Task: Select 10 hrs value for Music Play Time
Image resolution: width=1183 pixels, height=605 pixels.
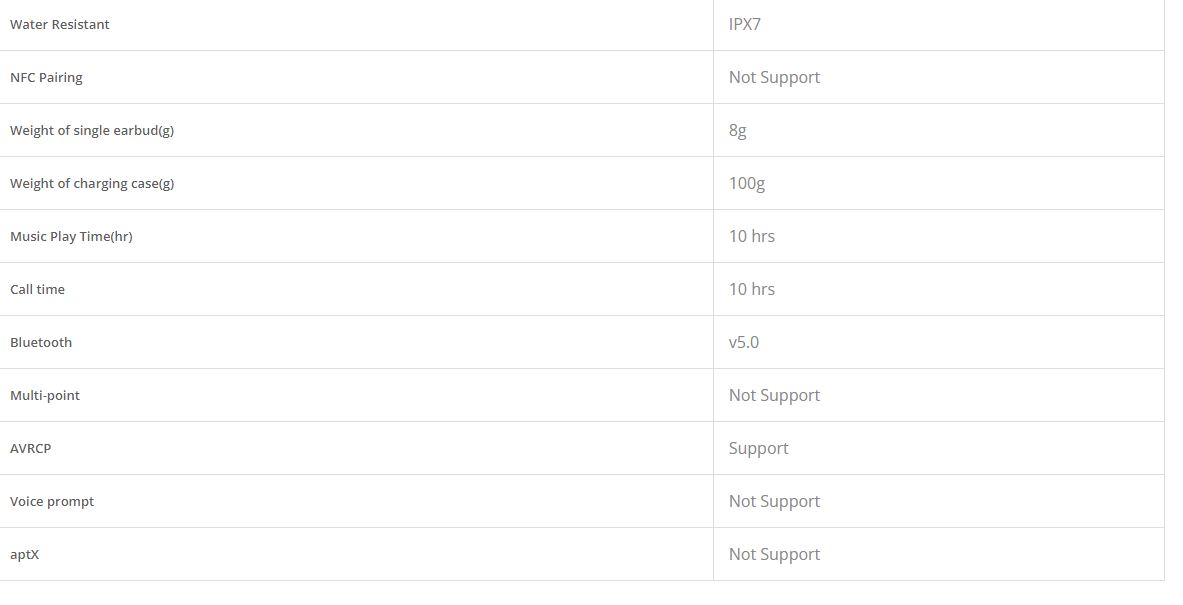Action: point(751,236)
